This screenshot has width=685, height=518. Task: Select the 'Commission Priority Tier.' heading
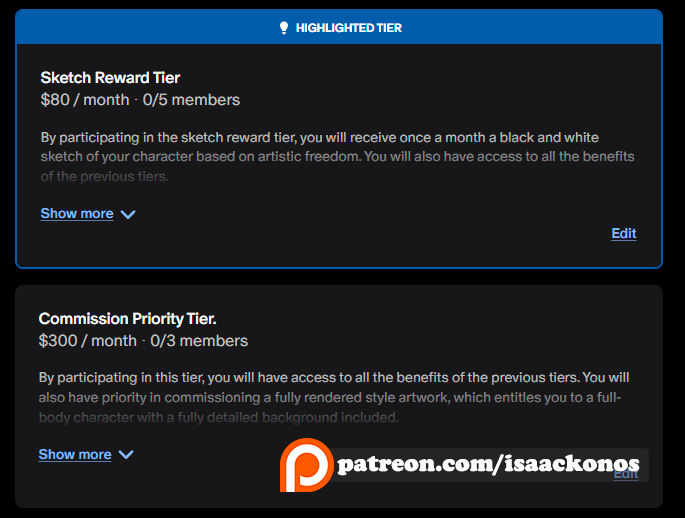(x=127, y=319)
